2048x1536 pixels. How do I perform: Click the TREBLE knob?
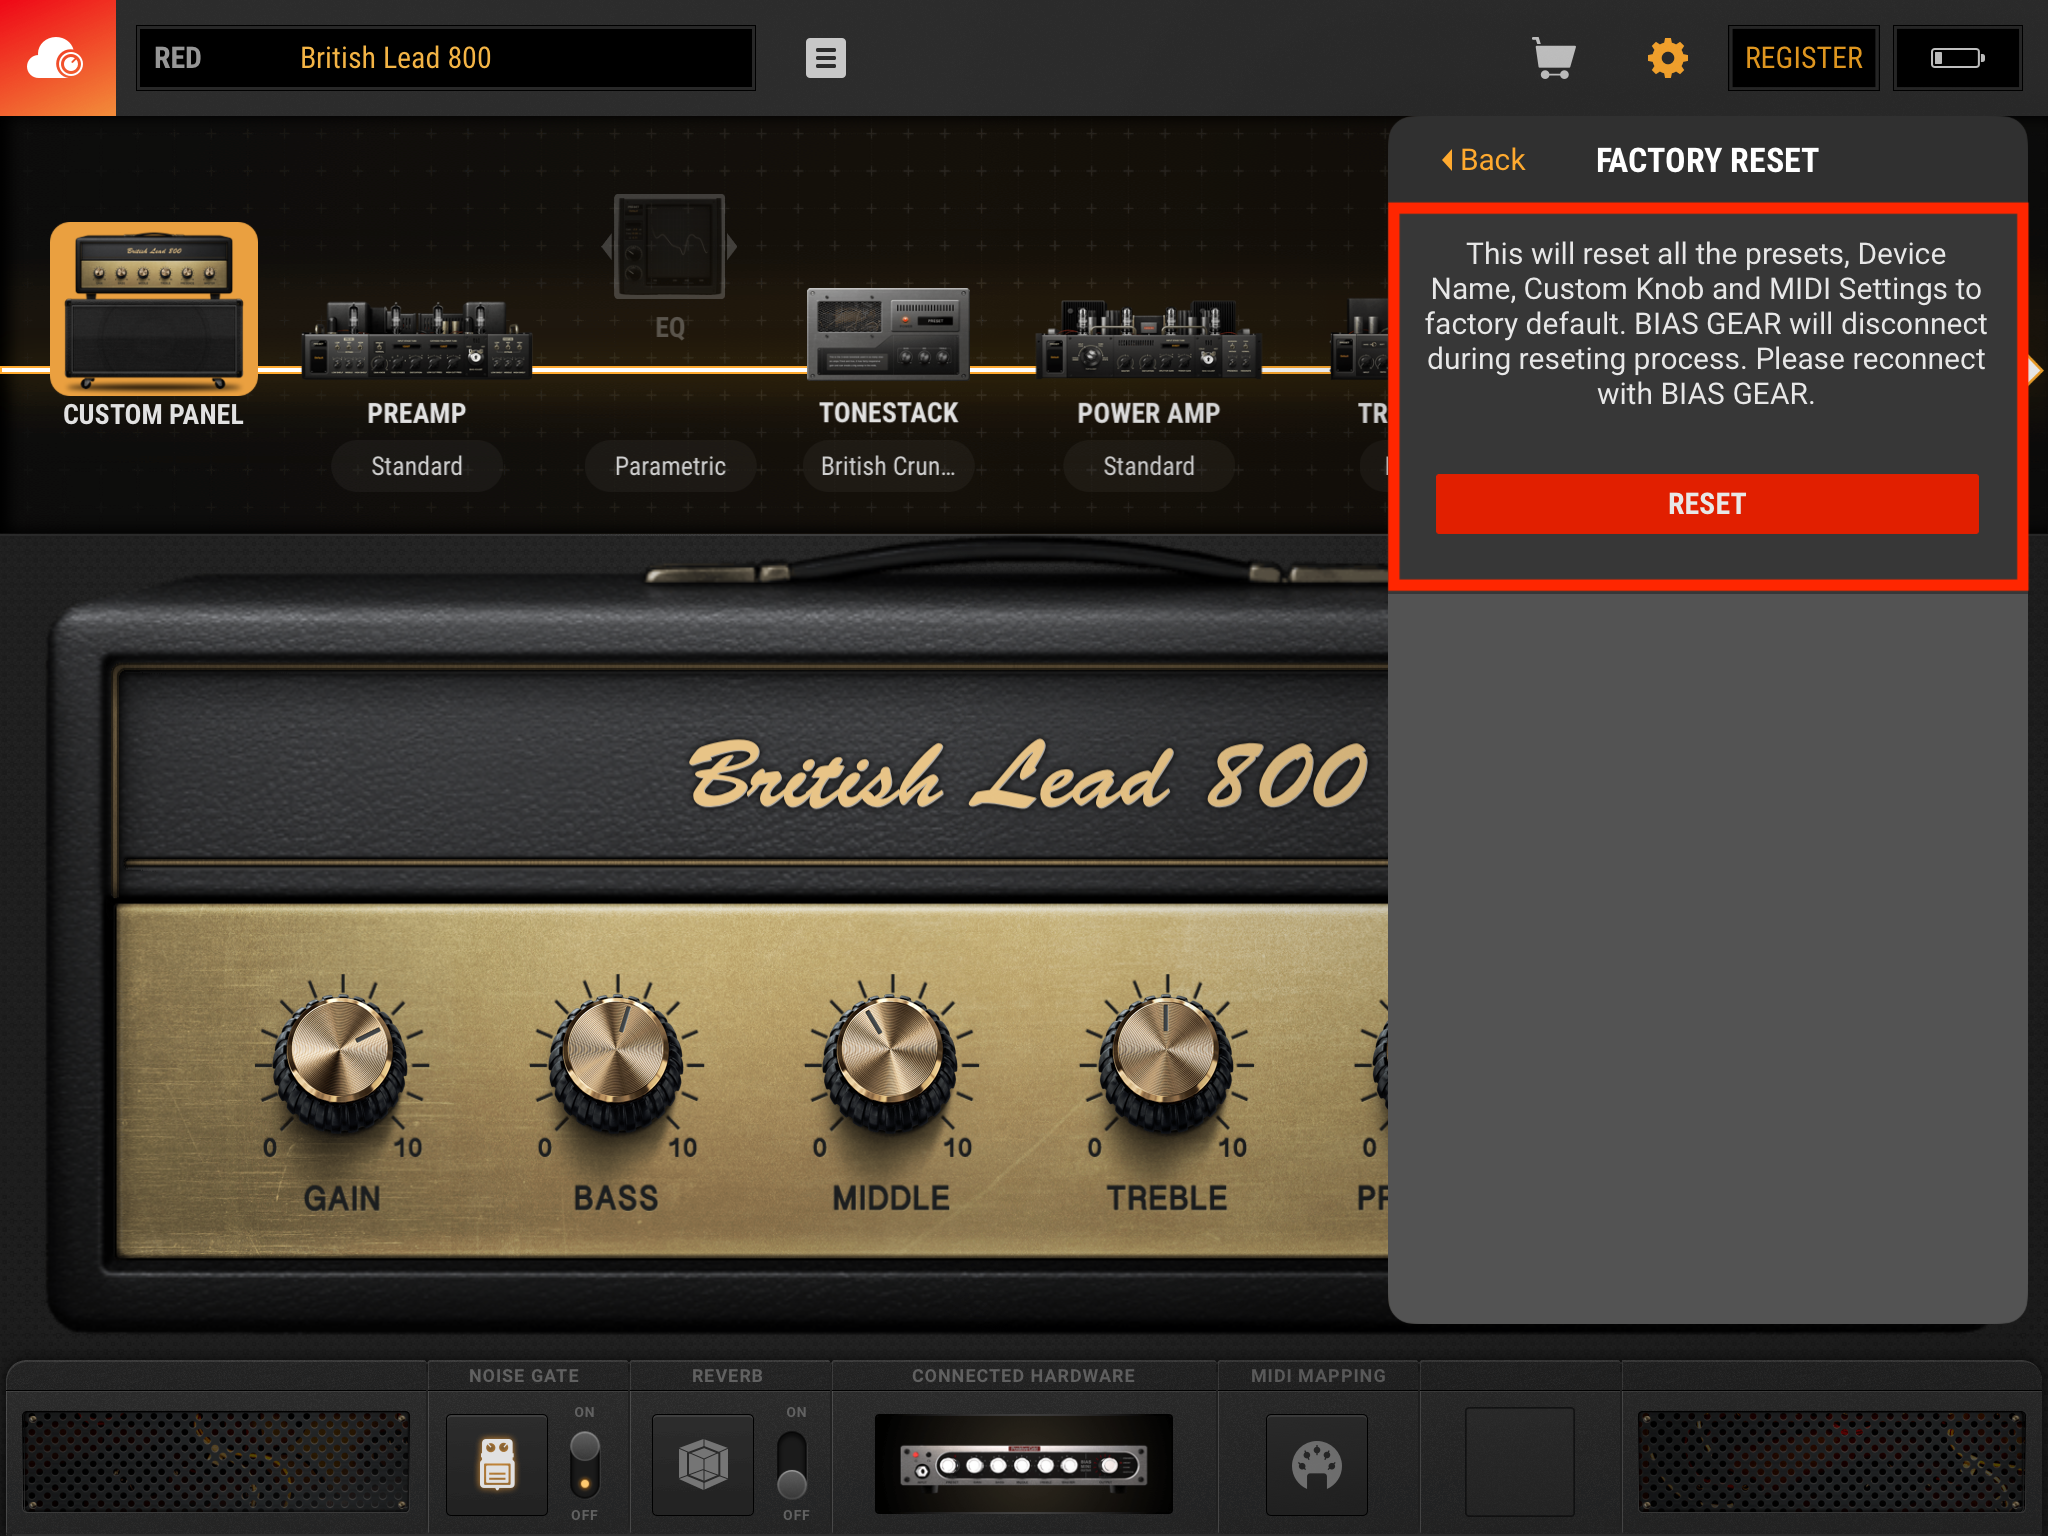tap(1167, 1062)
